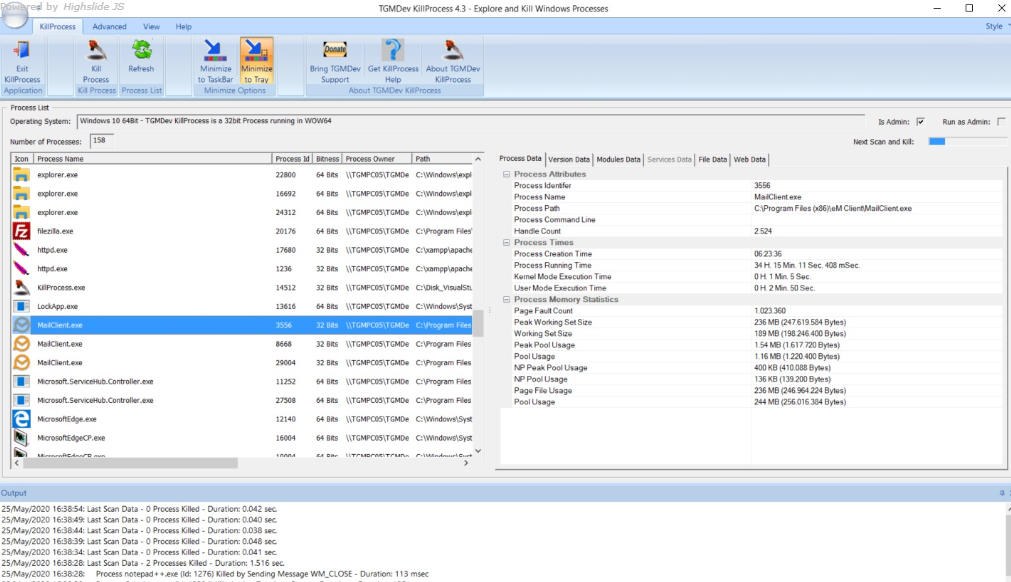The height and width of the screenshot is (582, 1011).
Task: Click the pin icon of the Output panel
Action: pyautogui.click(x=1001, y=493)
